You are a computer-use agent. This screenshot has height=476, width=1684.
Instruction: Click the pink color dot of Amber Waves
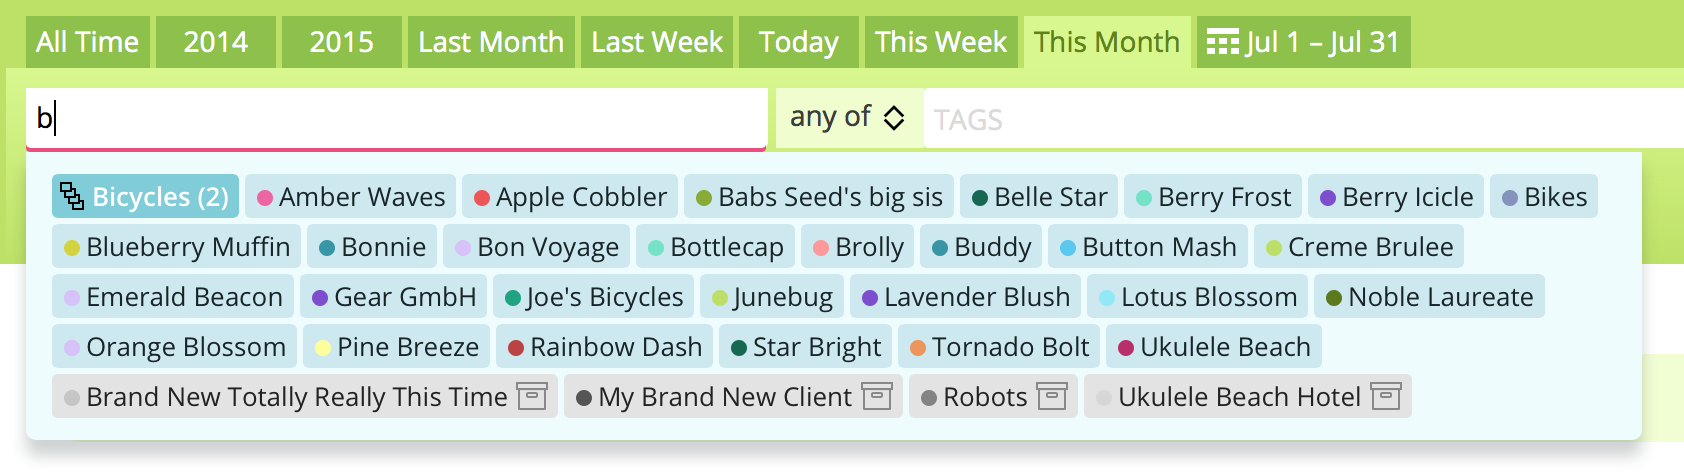(x=265, y=198)
